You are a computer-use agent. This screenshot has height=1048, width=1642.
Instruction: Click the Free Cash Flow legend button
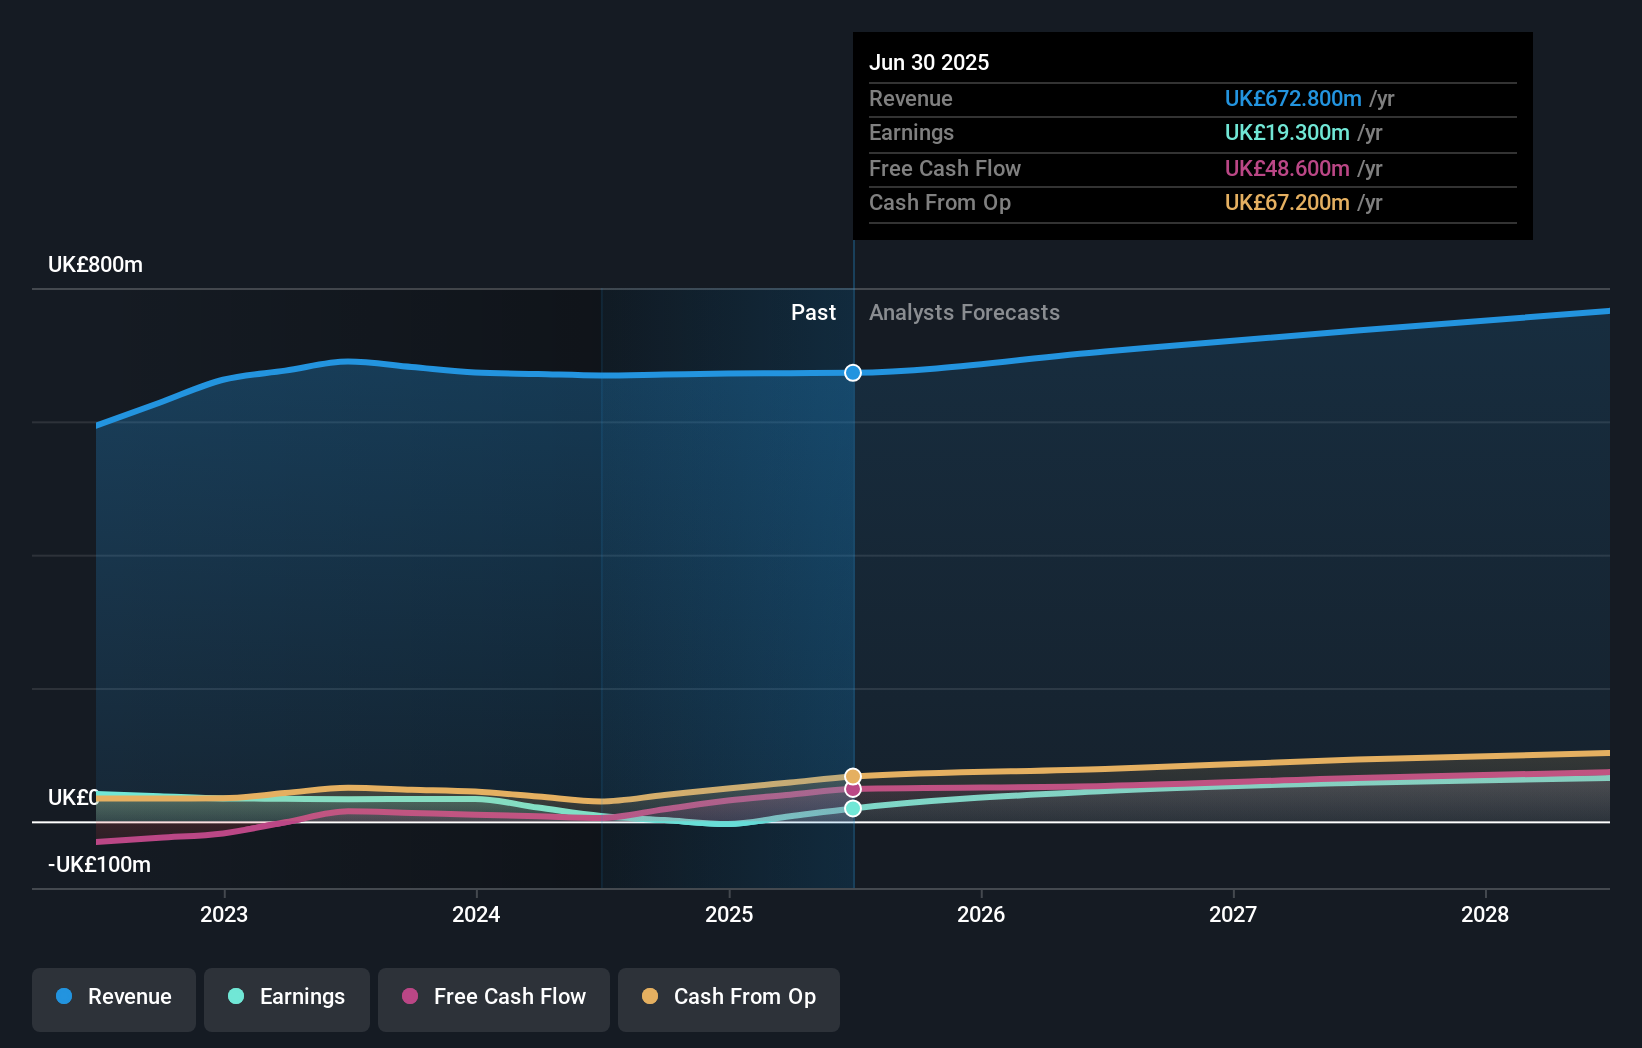click(x=494, y=997)
